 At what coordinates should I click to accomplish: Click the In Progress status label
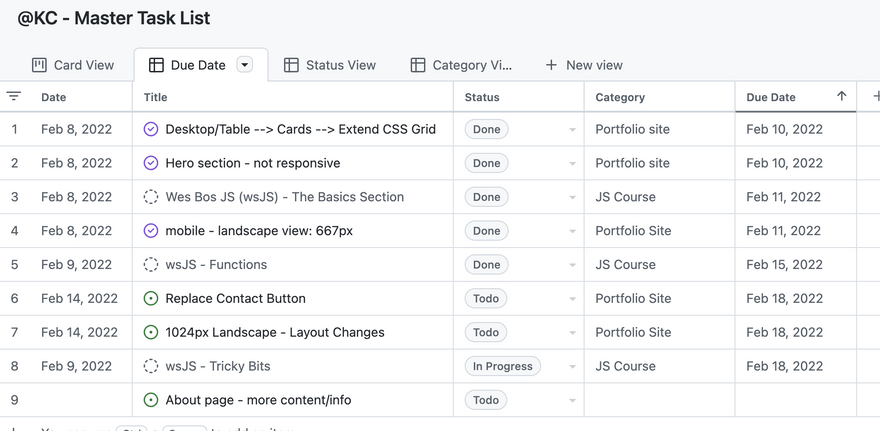tap(502, 367)
